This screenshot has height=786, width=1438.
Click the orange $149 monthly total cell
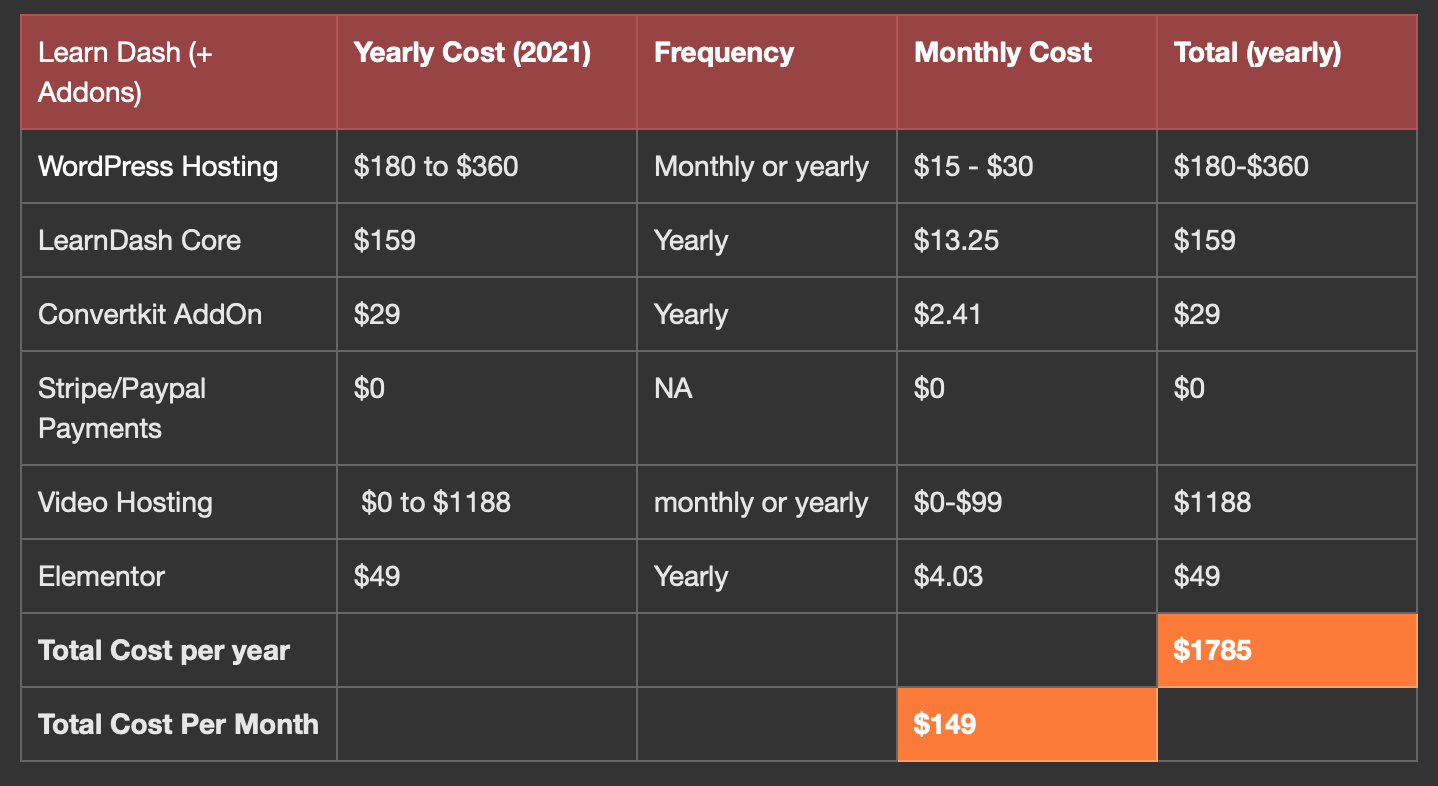(x=1026, y=724)
